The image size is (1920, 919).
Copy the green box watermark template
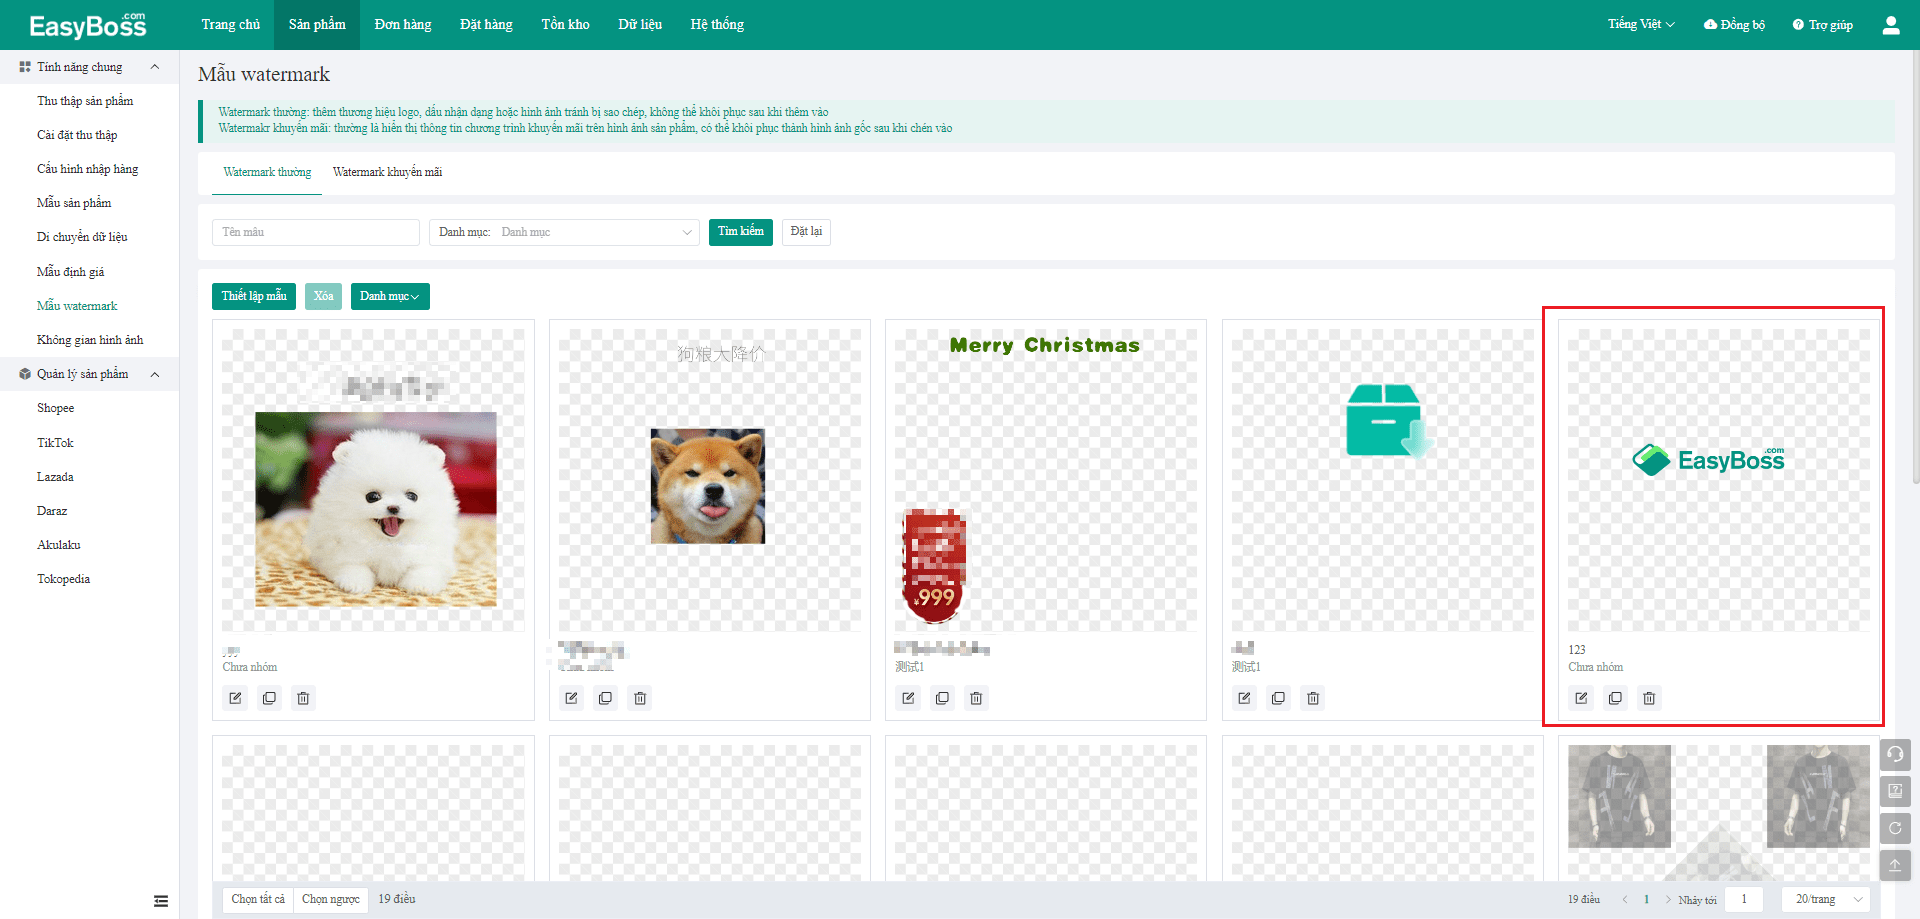pos(1278,698)
